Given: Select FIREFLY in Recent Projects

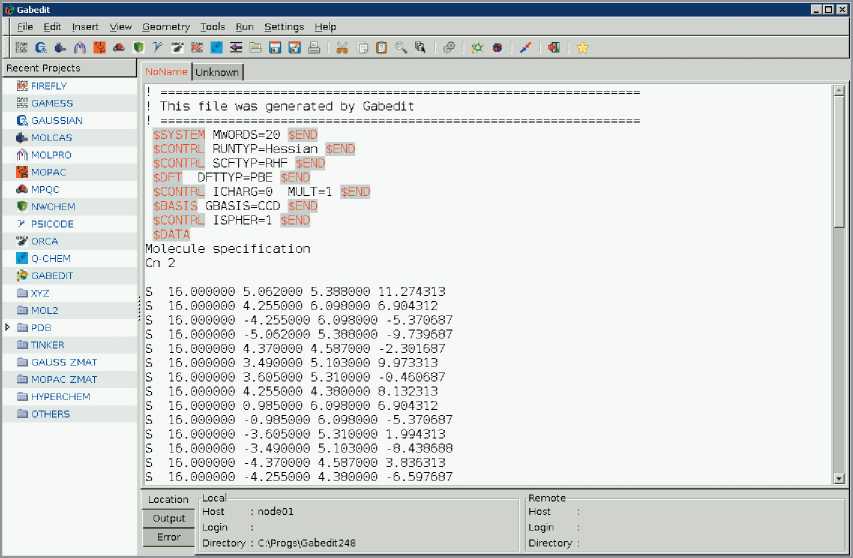Looking at the screenshot, I should point(70,86).
